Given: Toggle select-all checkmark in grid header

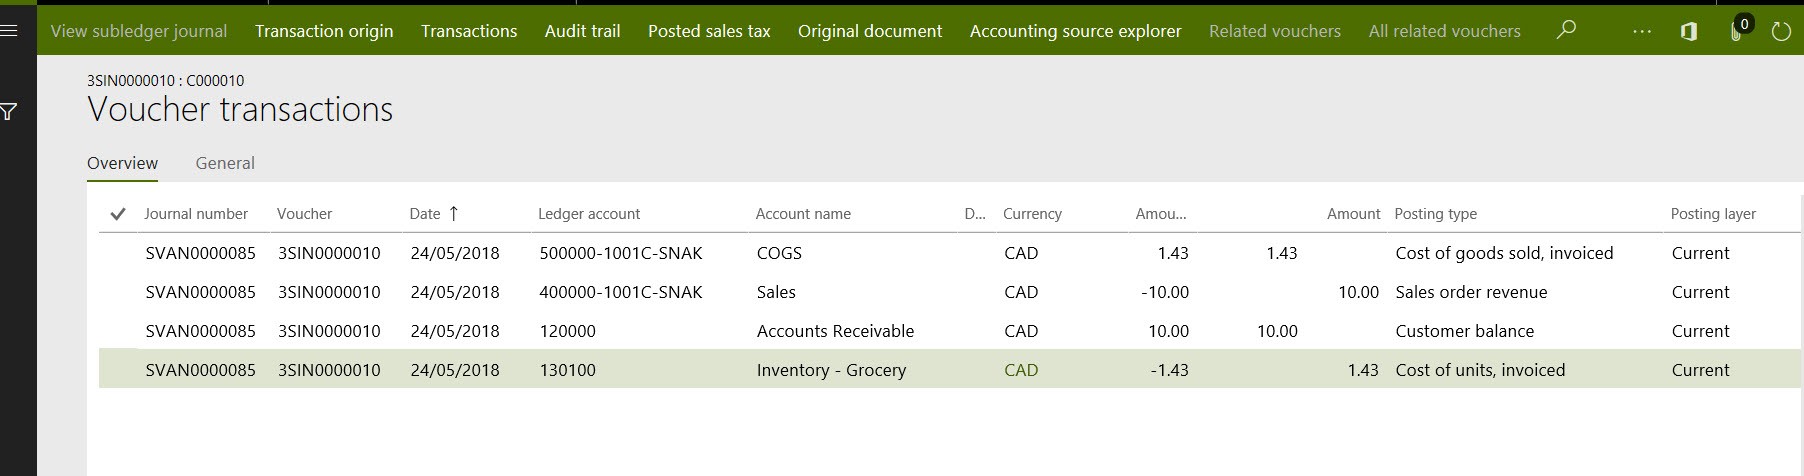Looking at the screenshot, I should pyautogui.click(x=118, y=214).
